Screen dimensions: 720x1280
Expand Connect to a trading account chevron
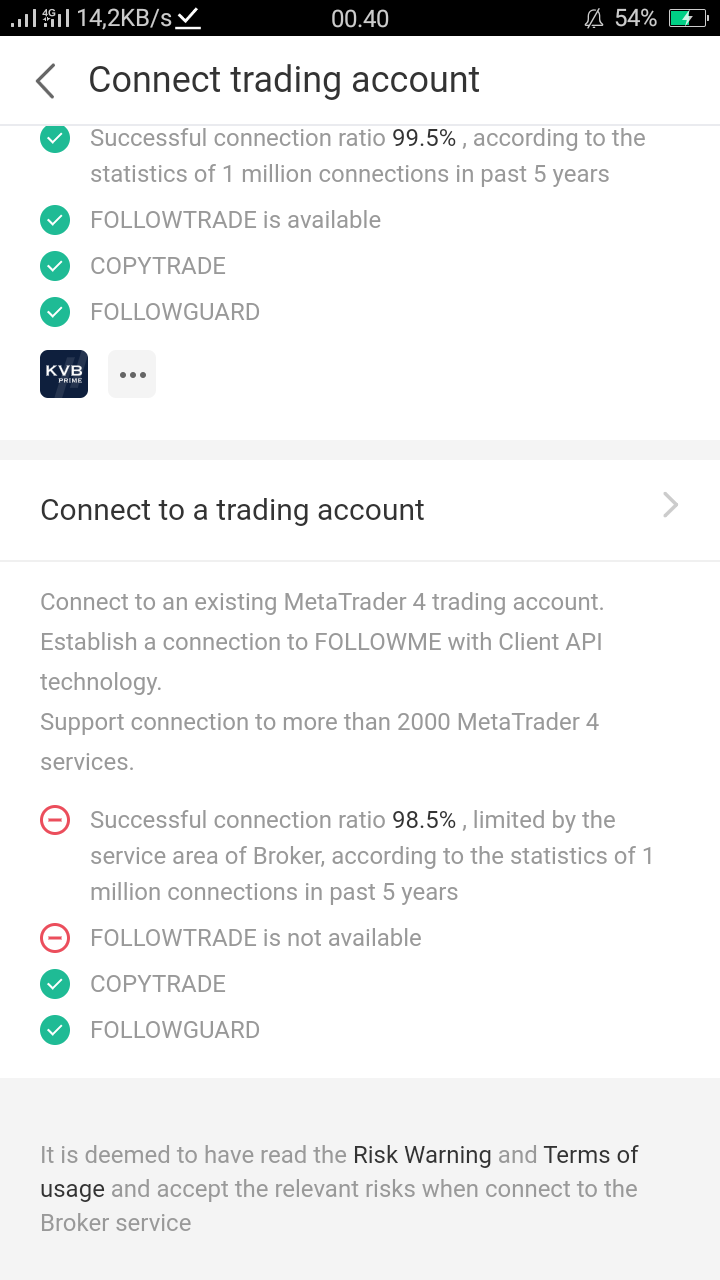[x=670, y=506]
